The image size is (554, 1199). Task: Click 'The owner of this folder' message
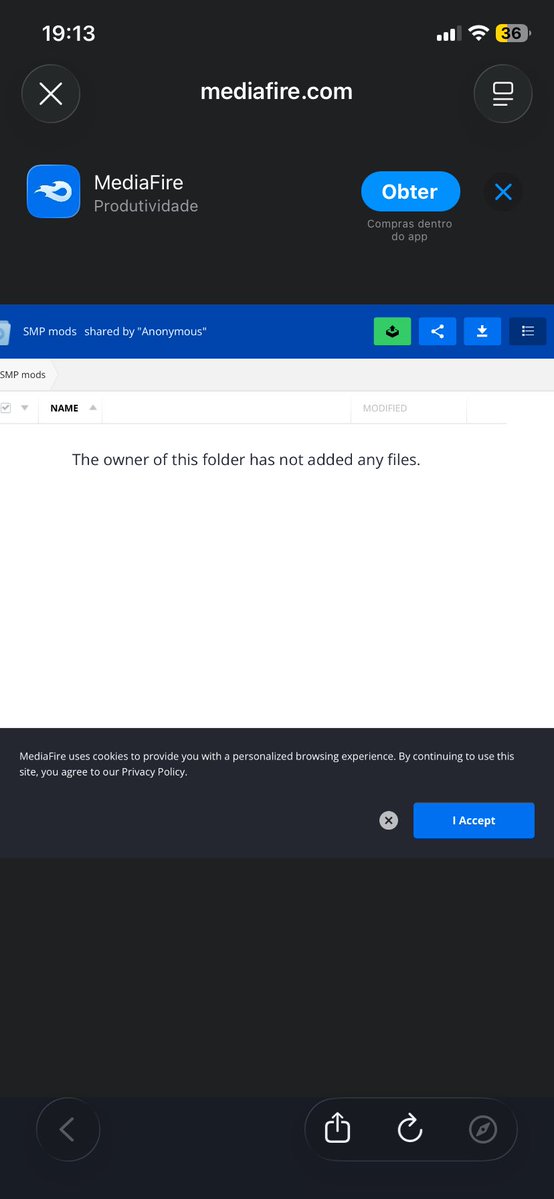pos(246,460)
